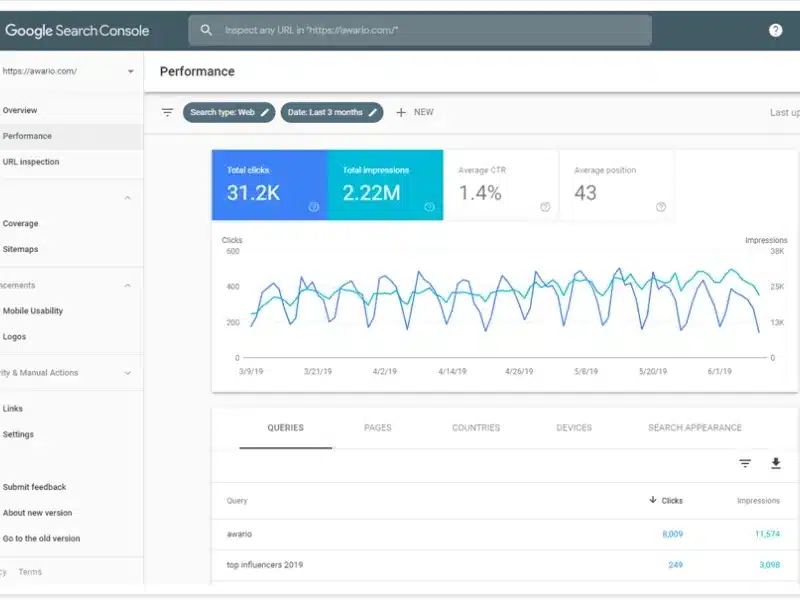
Task: Click Submit feedback link
Action: coord(34,487)
